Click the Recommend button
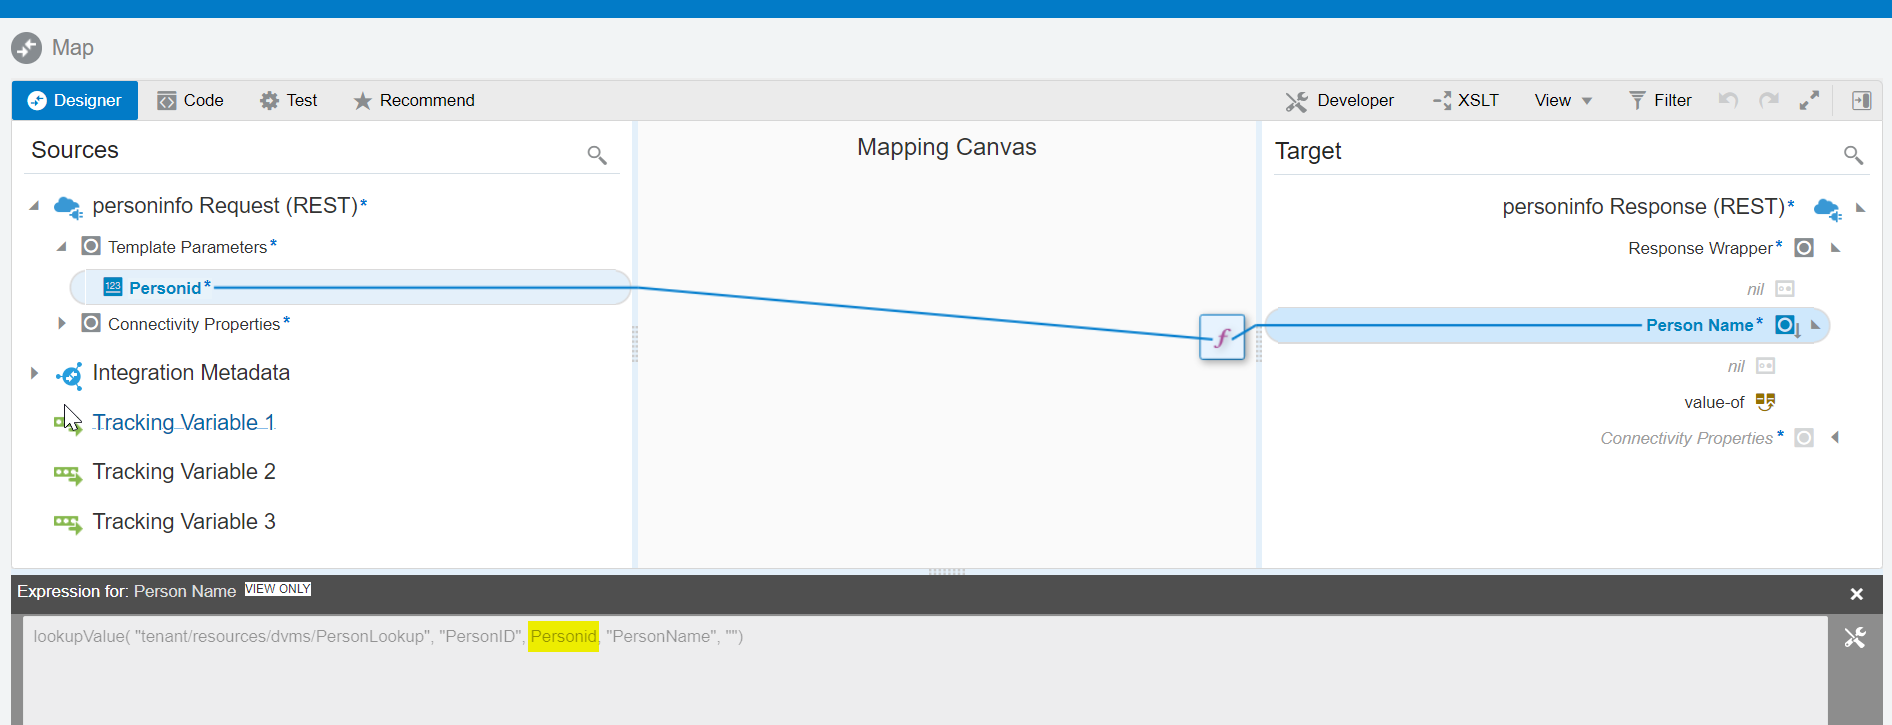The height and width of the screenshot is (725, 1892). coord(414,100)
